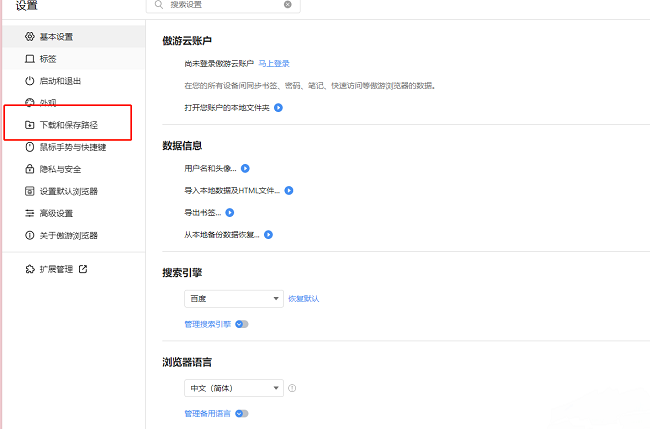Viewport: 650px width, 429px height.
Task: Click the 恢复默认 link
Action: 304,299
